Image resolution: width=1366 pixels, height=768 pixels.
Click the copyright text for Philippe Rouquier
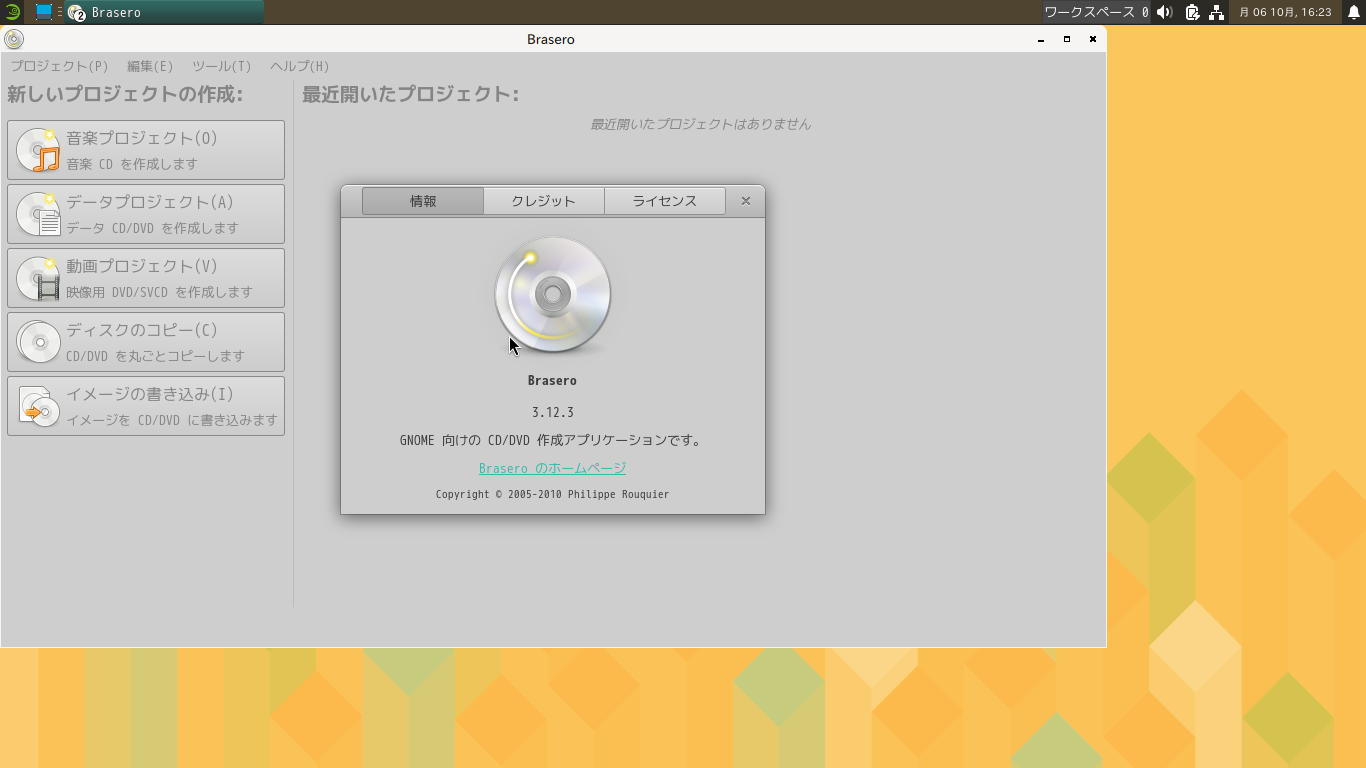553,494
